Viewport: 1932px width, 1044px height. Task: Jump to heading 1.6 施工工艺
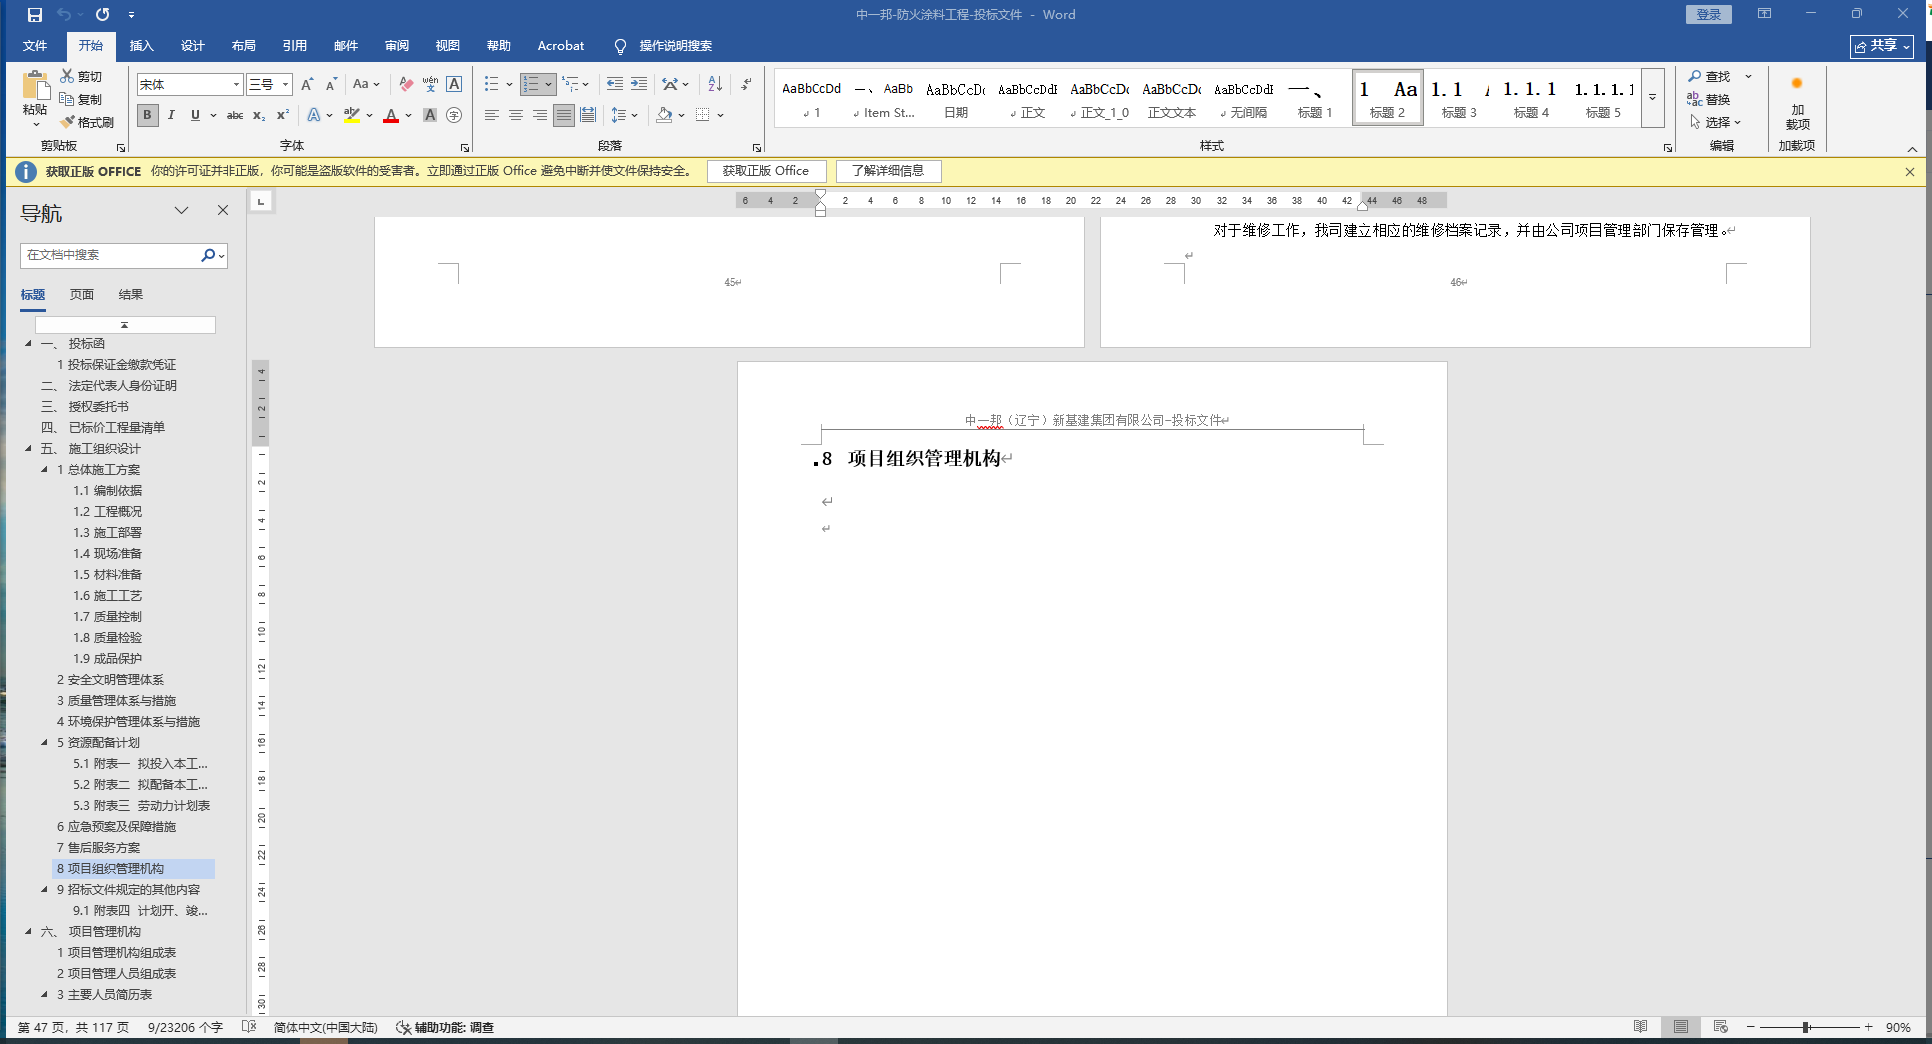(108, 595)
